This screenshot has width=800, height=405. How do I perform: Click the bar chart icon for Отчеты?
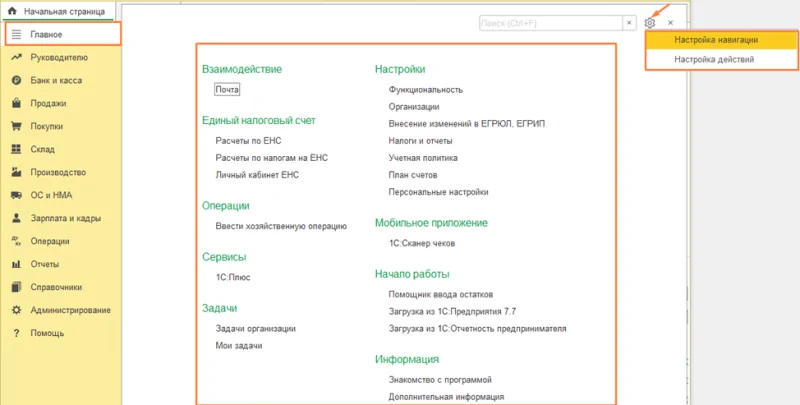[x=16, y=264]
